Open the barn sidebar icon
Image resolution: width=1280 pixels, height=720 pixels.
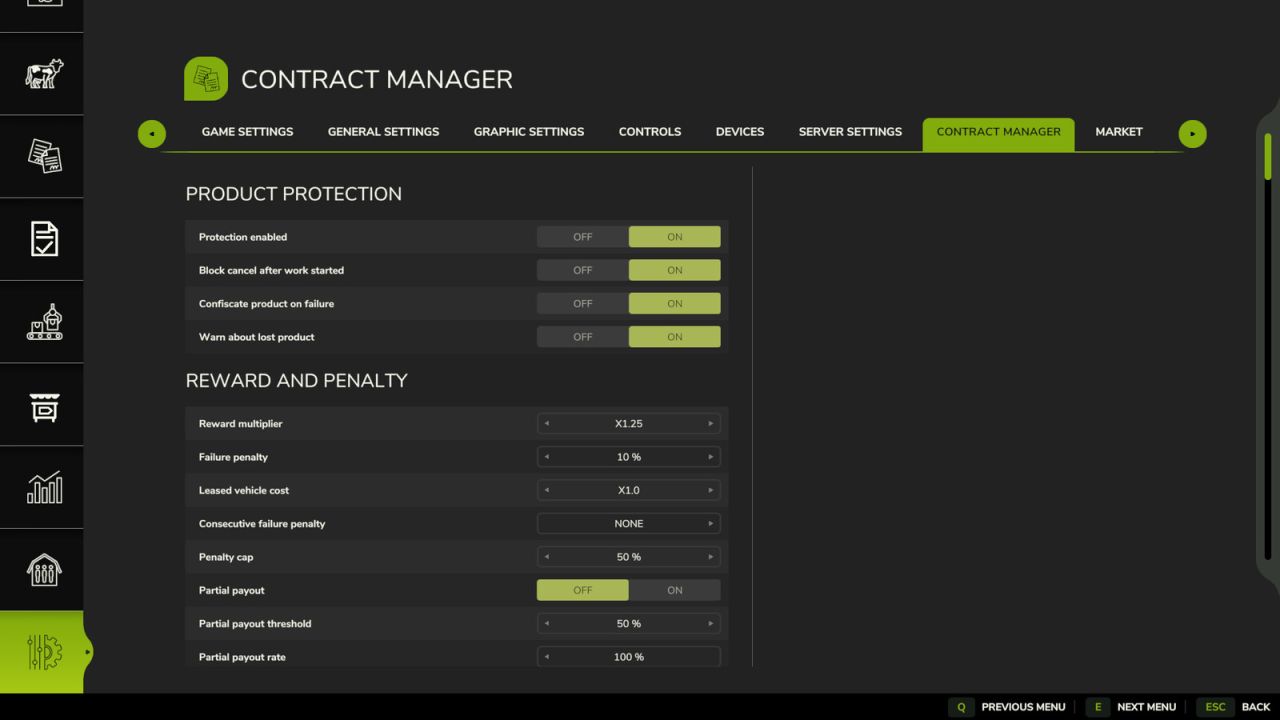coord(43,570)
